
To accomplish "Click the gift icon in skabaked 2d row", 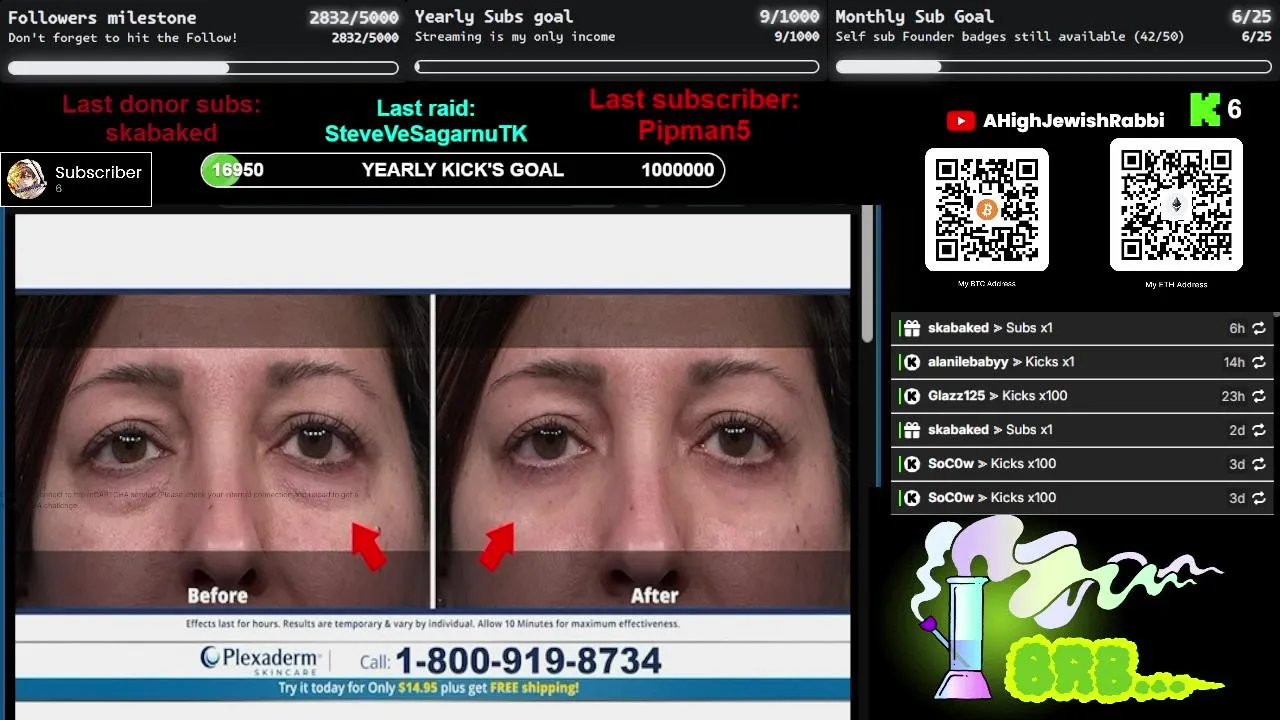I will click(x=911, y=430).
